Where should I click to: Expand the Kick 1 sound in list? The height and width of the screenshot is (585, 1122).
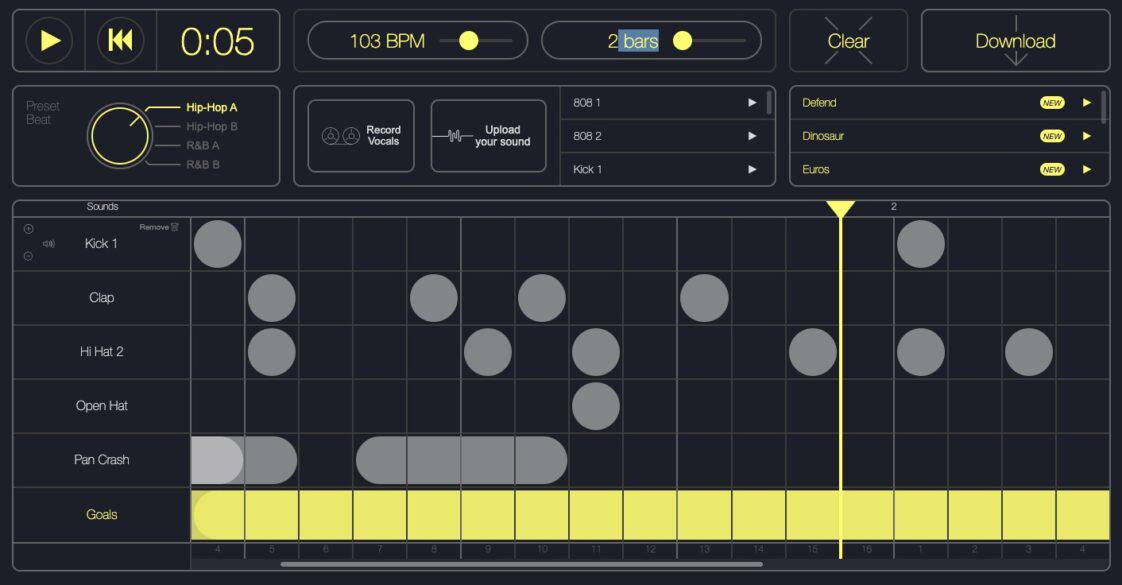(x=752, y=169)
